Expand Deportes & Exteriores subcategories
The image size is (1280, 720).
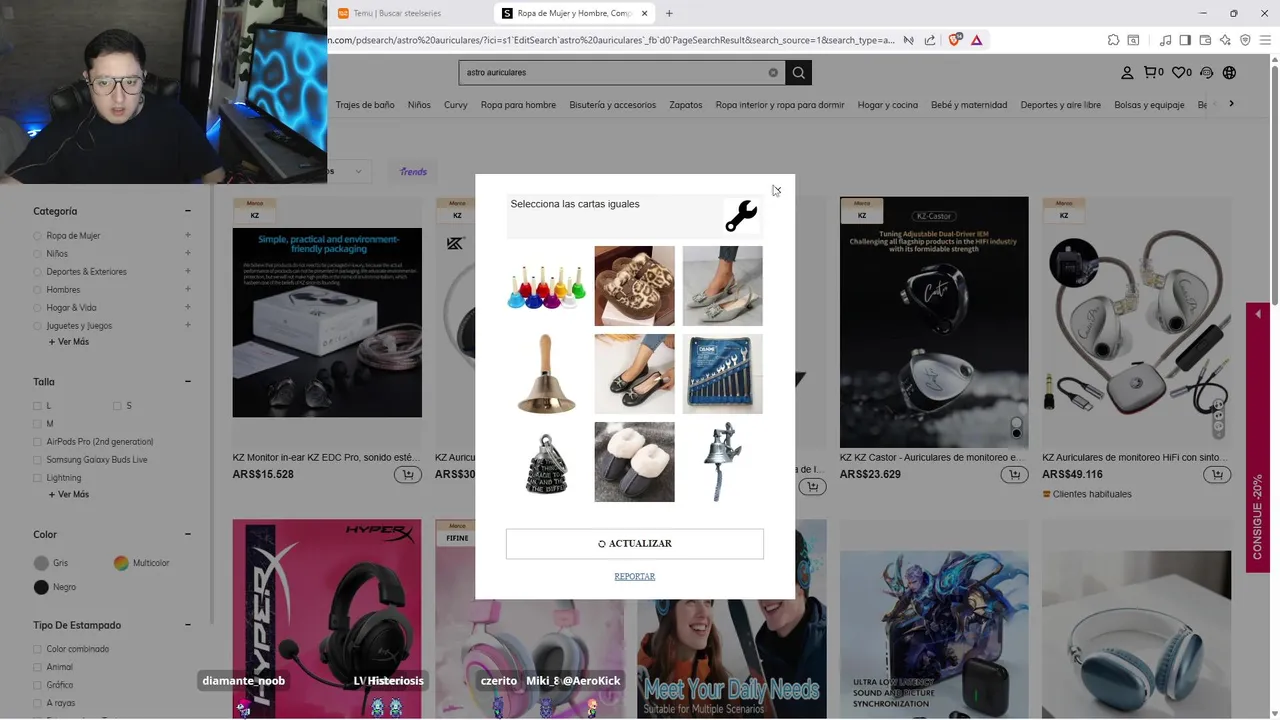point(187,271)
